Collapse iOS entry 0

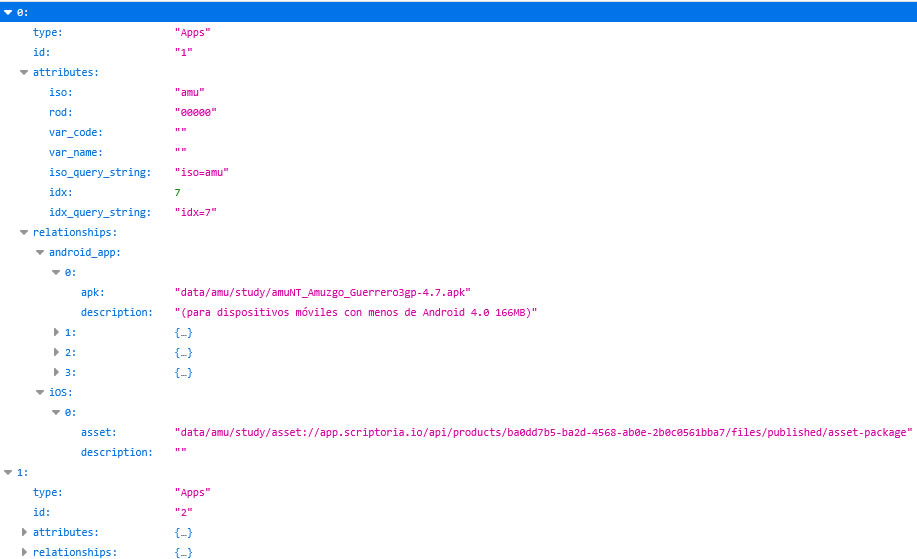click(57, 412)
